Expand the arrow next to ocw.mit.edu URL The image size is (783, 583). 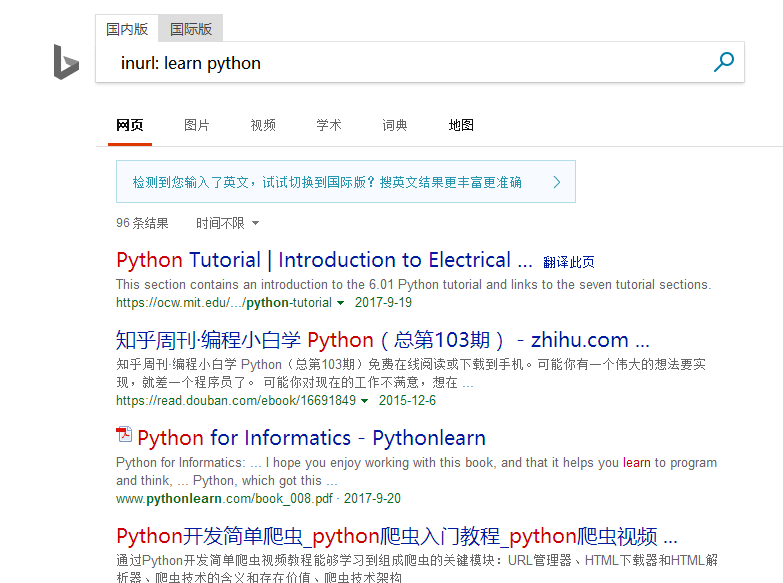pos(340,303)
